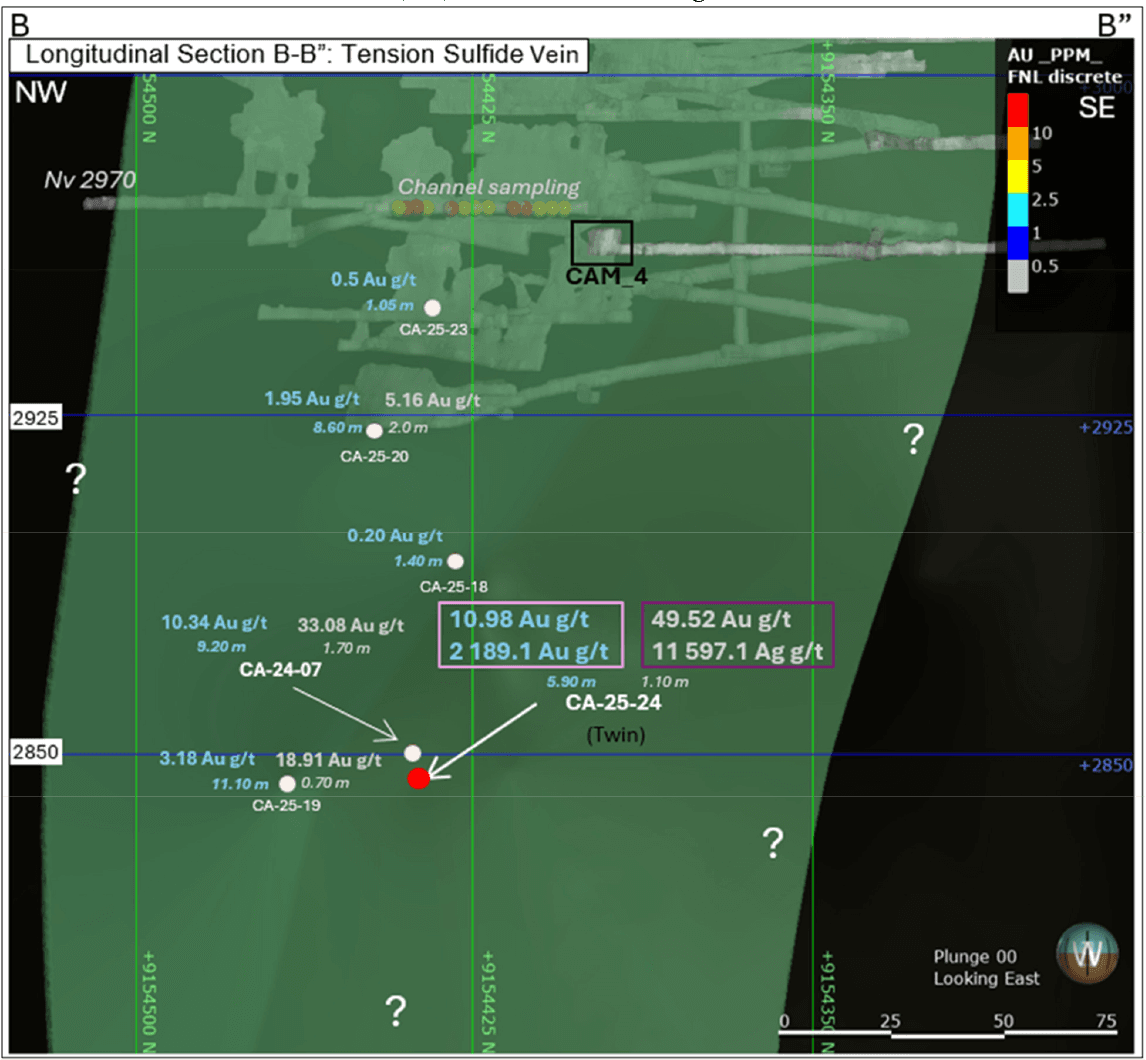Click the '2925' elevation label at left
The width and height of the screenshot is (1146, 1060).
[x=35, y=418]
